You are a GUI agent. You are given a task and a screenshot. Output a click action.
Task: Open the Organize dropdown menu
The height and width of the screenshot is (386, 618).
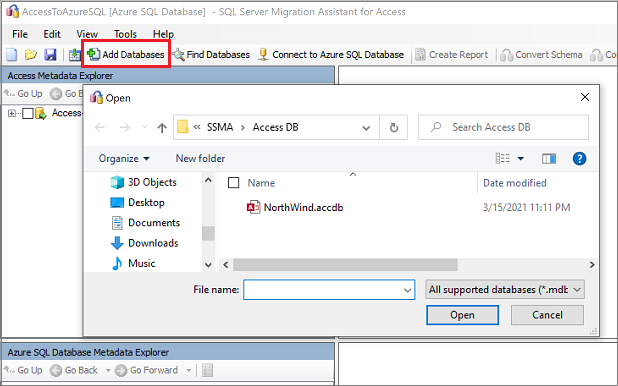click(x=124, y=159)
